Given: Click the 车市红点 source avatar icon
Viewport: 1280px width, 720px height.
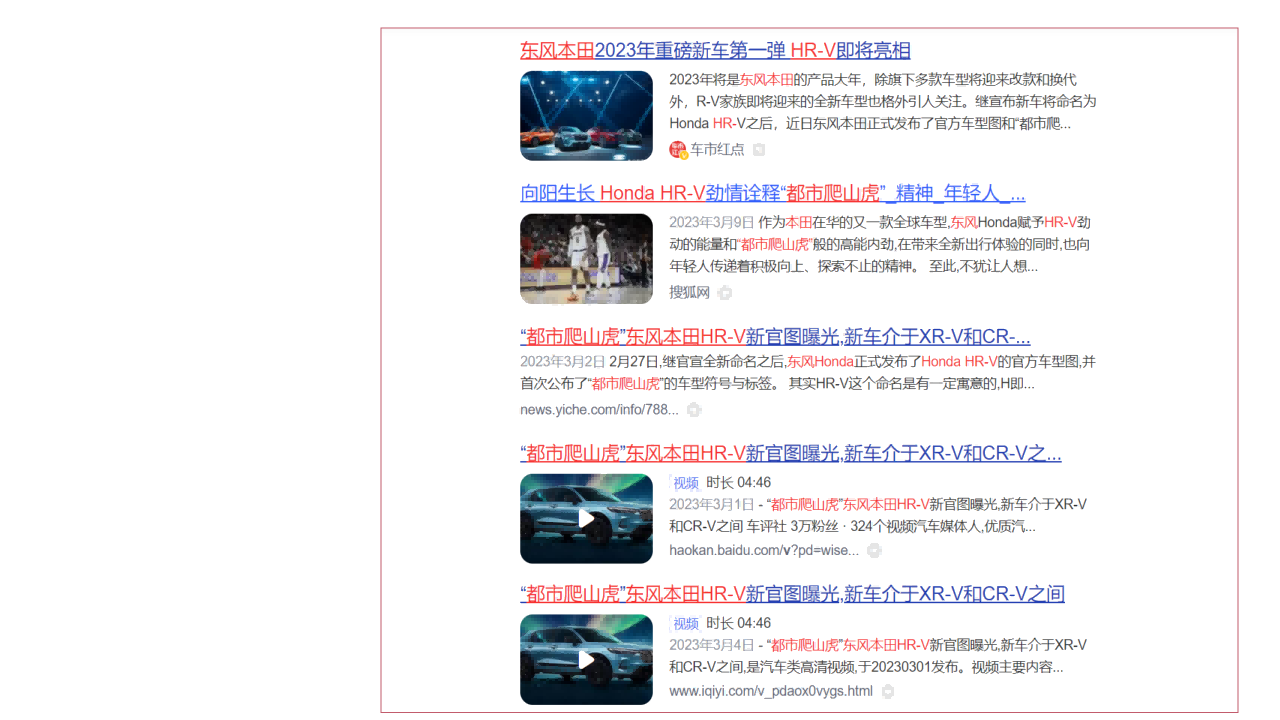Looking at the screenshot, I should coord(678,149).
